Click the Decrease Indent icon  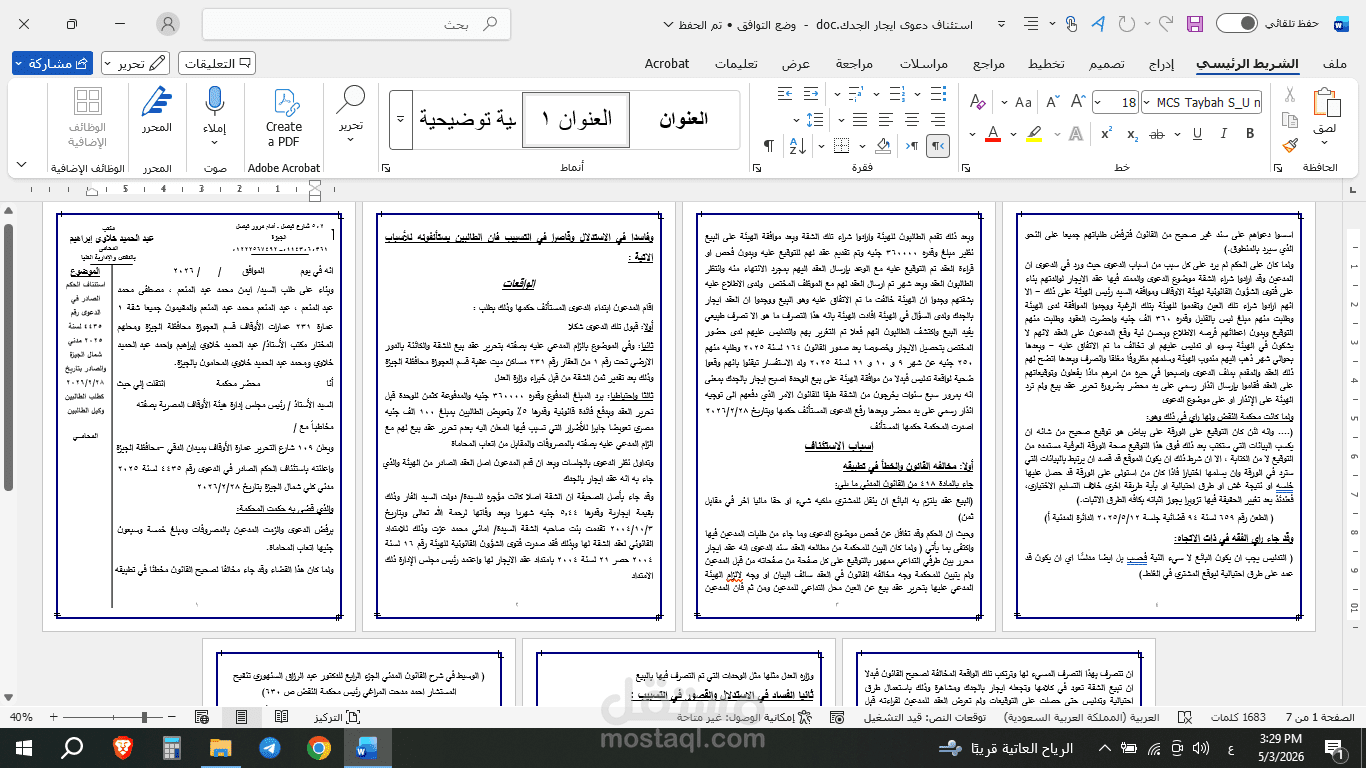click(x=811, y=94)
